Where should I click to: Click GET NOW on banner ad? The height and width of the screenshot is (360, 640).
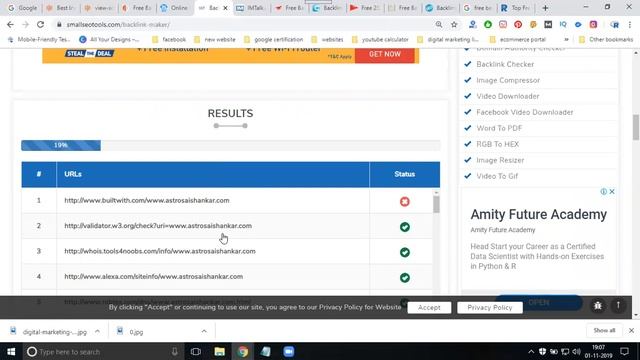pos(384,54)
